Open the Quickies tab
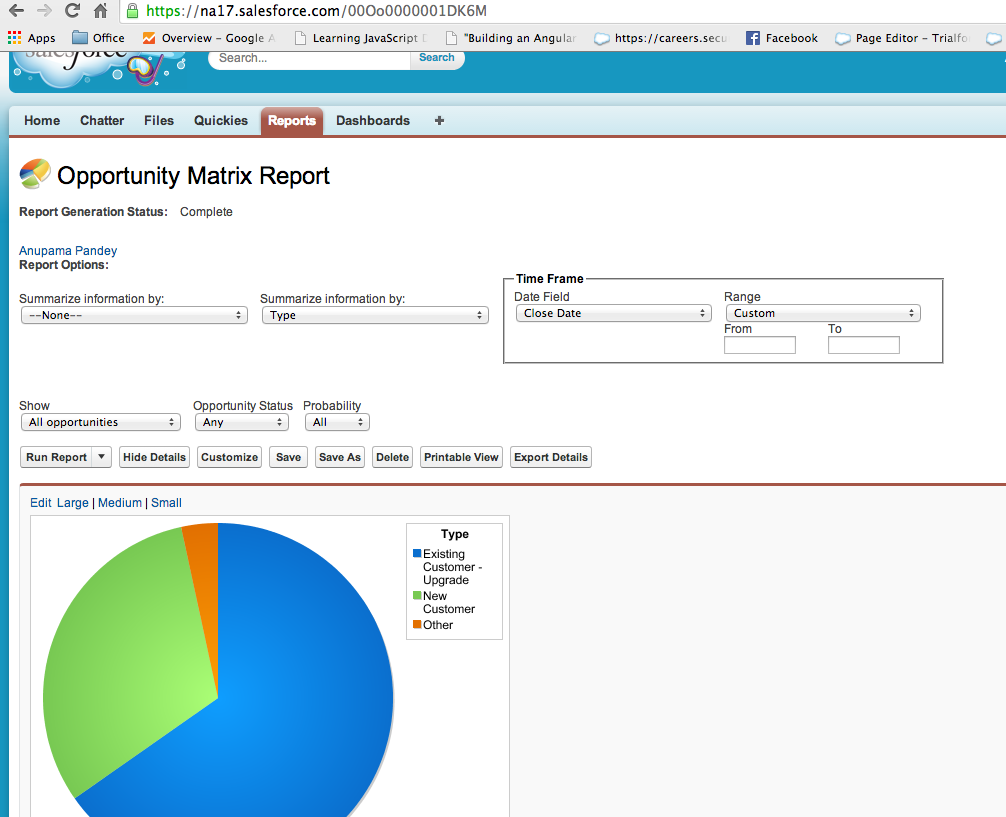This screenshot has width=1006, height=817. (x=221, y=121)
